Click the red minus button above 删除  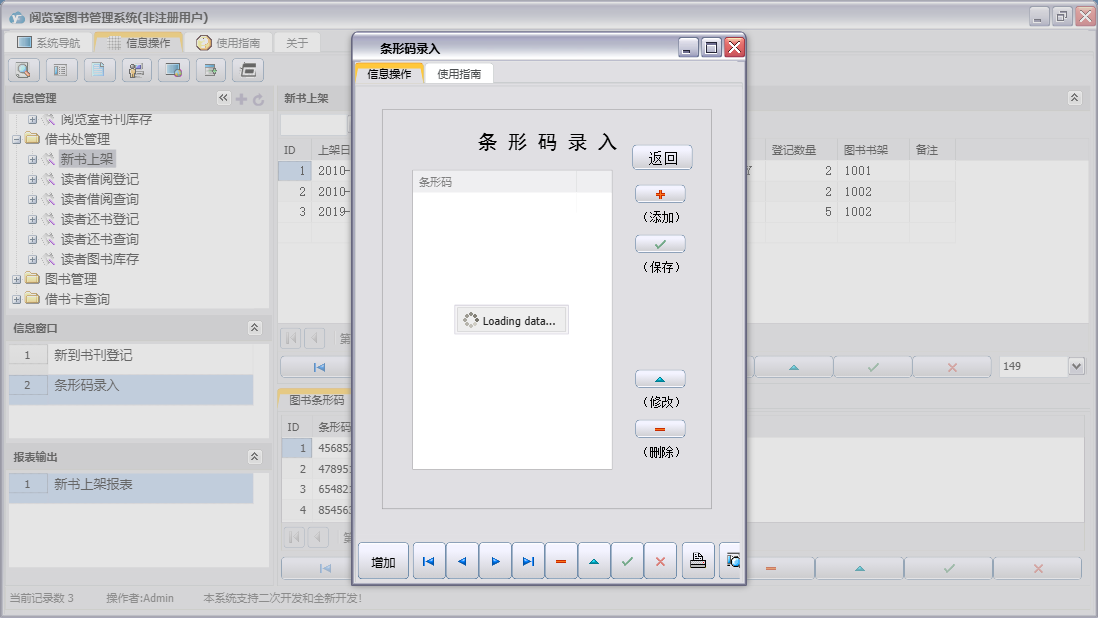coord(660,429)
